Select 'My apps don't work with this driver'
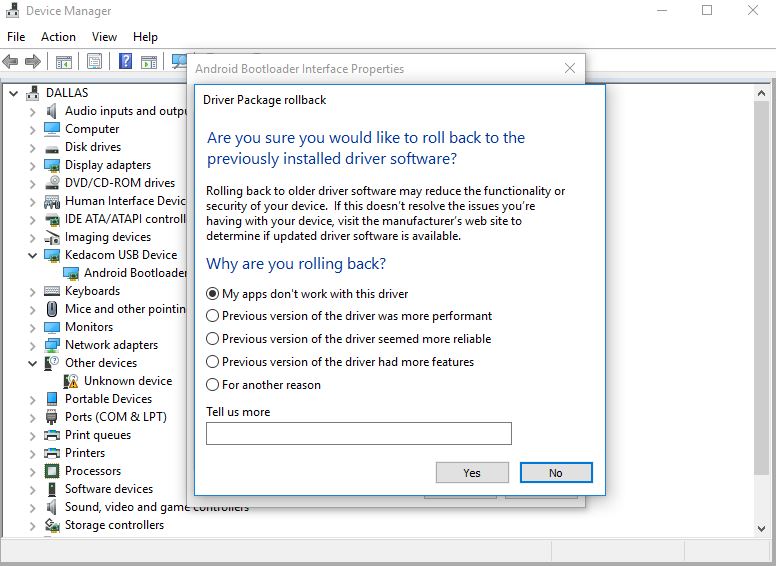 click(x=212, y=294)
